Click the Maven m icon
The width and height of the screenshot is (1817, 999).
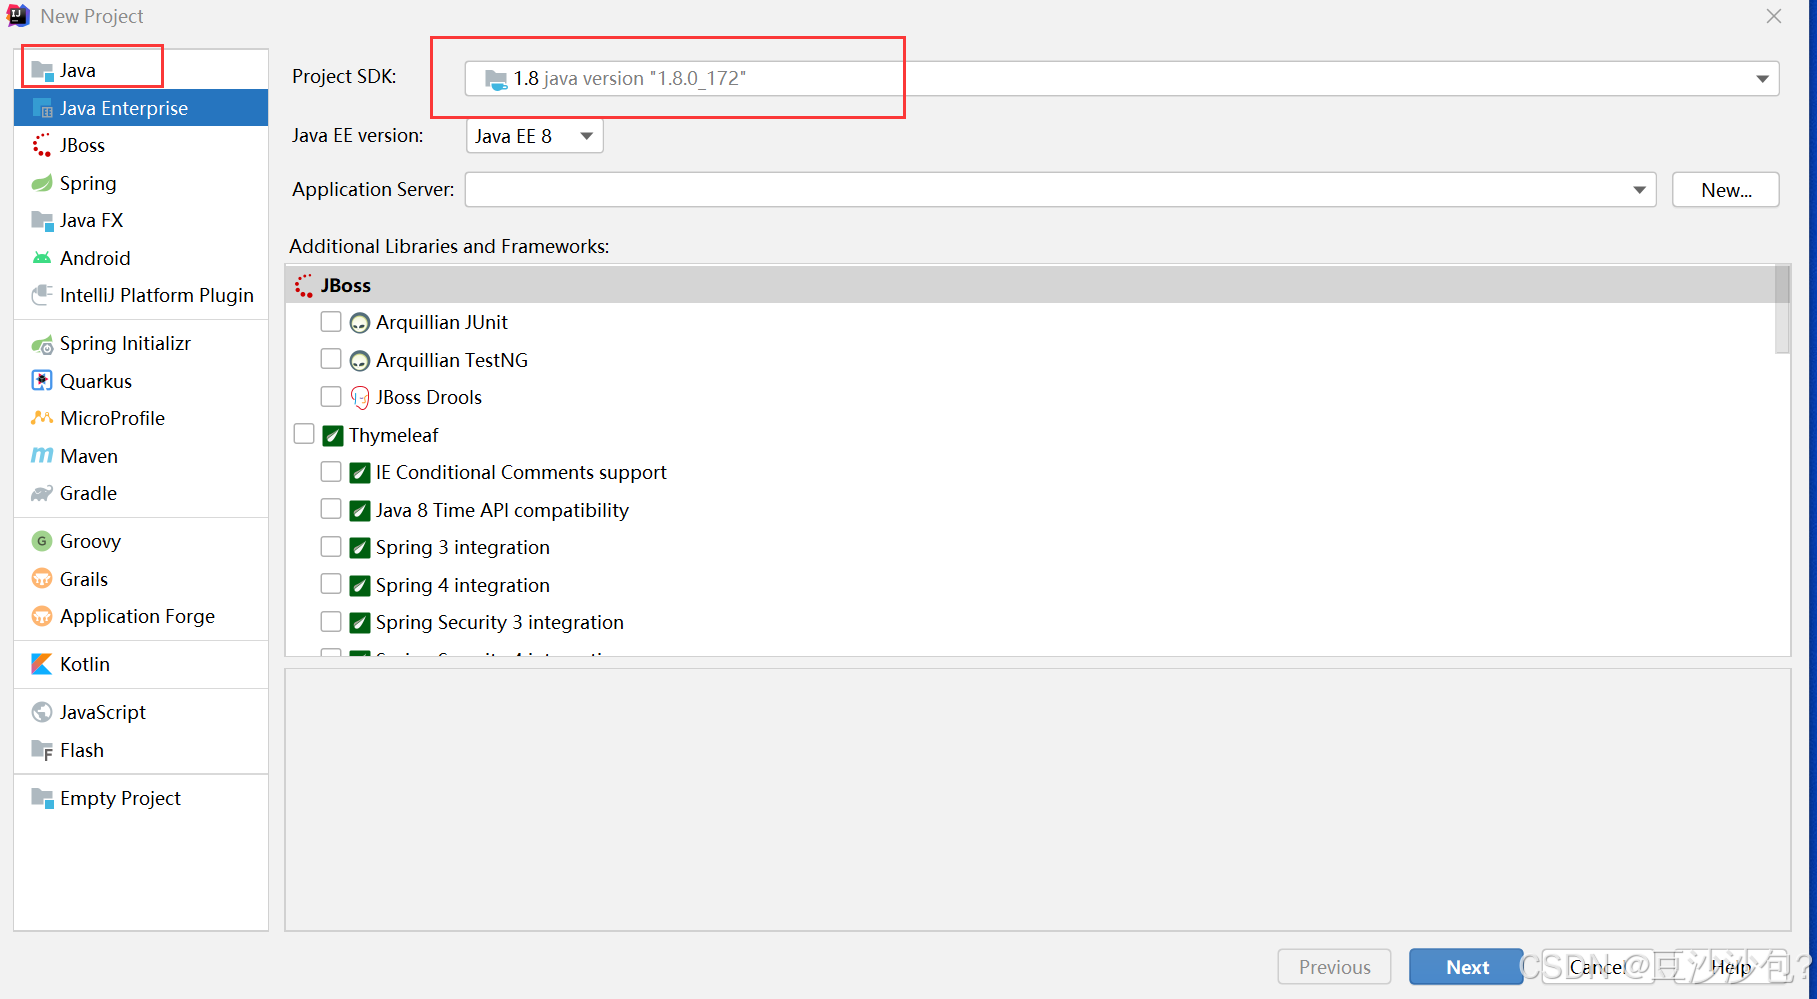[42, 456]
